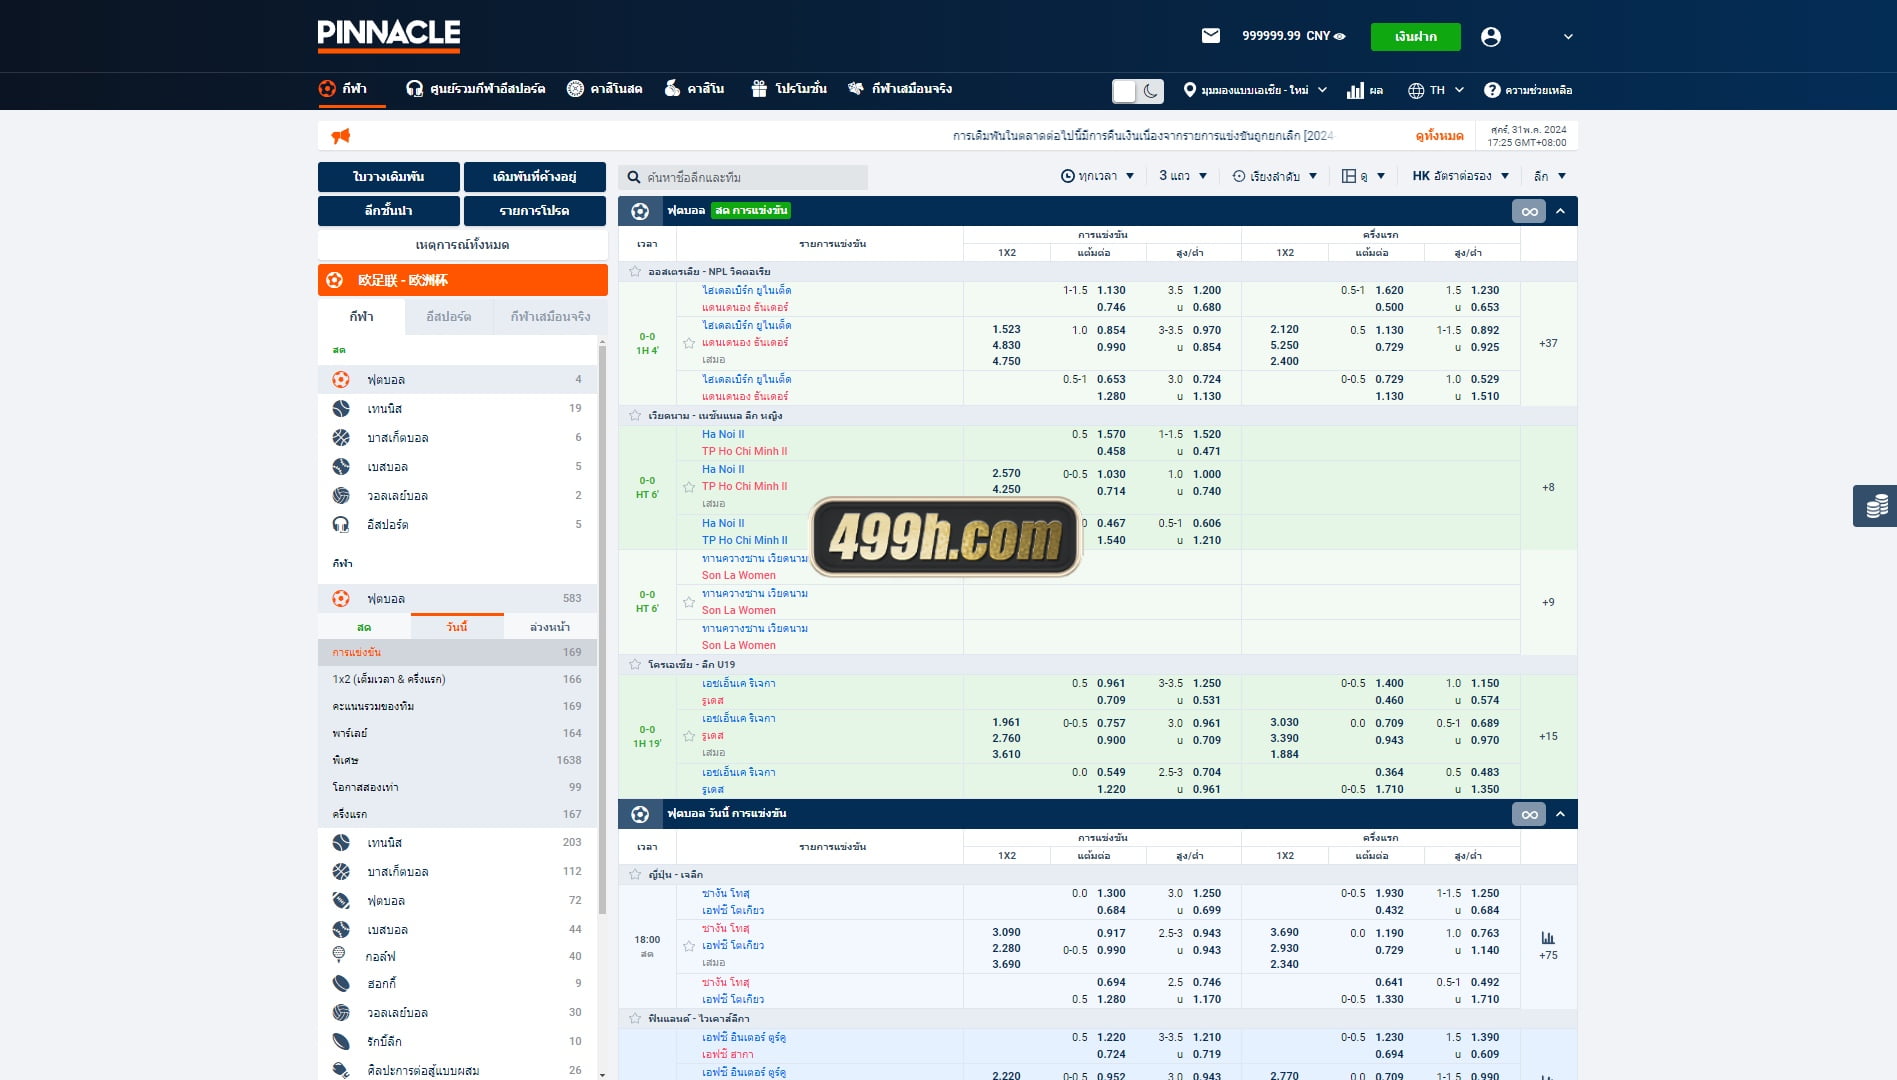Open stats chart for the 18:00 Japan match

pos(1548,937)
